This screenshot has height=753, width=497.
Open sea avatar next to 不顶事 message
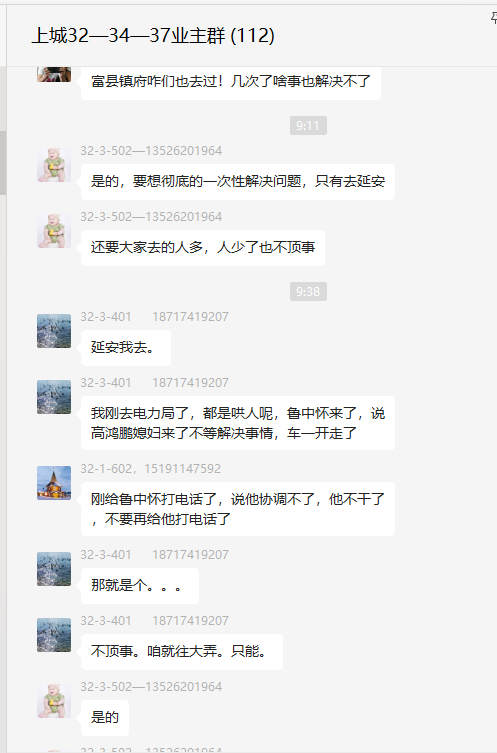54,635
